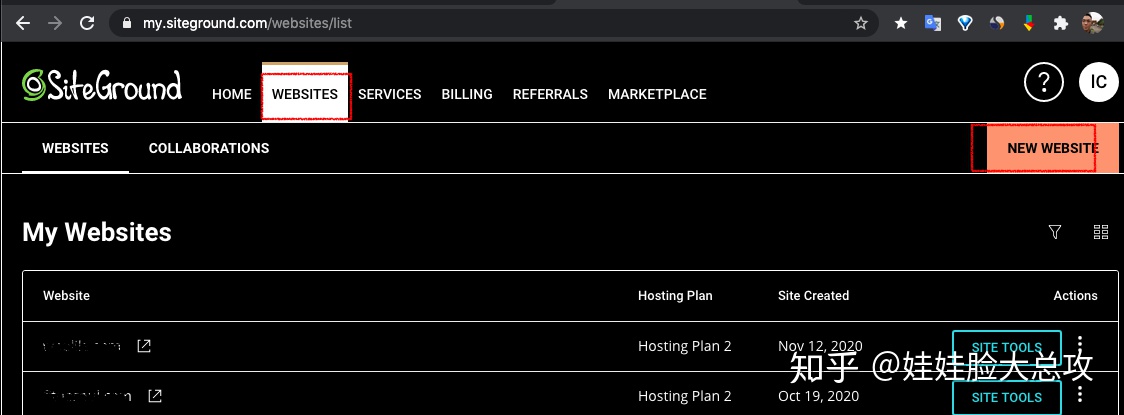Open the HOME menu item
Screen dimensions: 1124x415
[232, 94]
